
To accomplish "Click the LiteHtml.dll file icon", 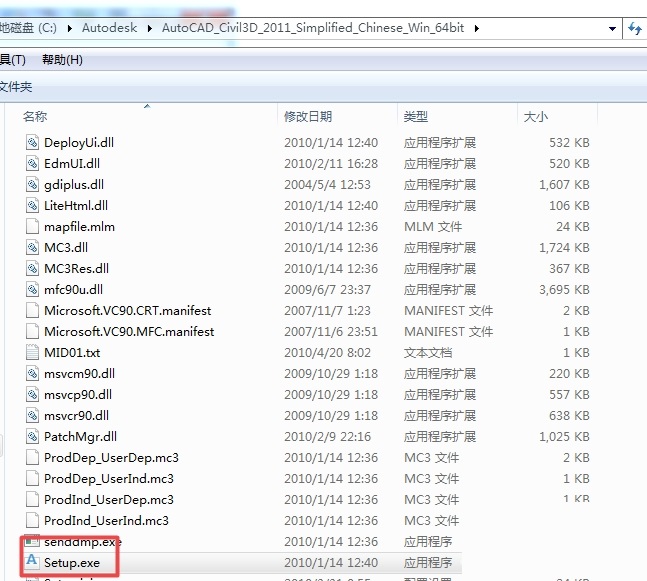I will 32,205.
